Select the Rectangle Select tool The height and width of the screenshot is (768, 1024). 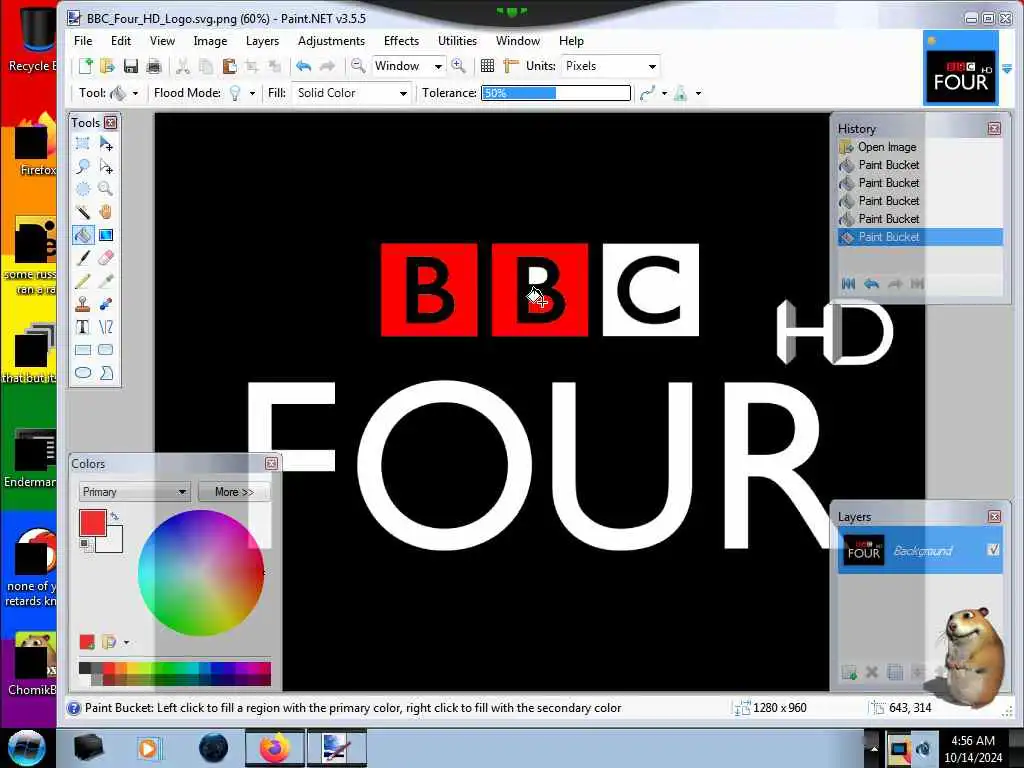(83, 144)
